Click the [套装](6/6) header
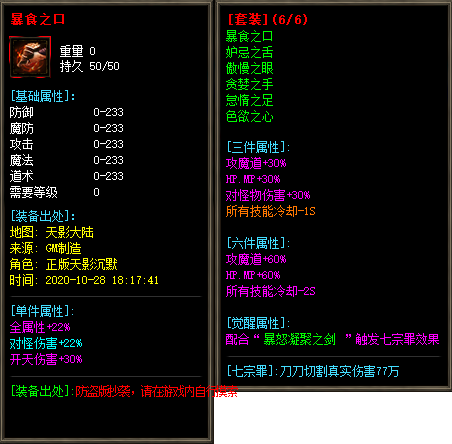Viewport: 452px width, 444px height. [x=268, y=19]
